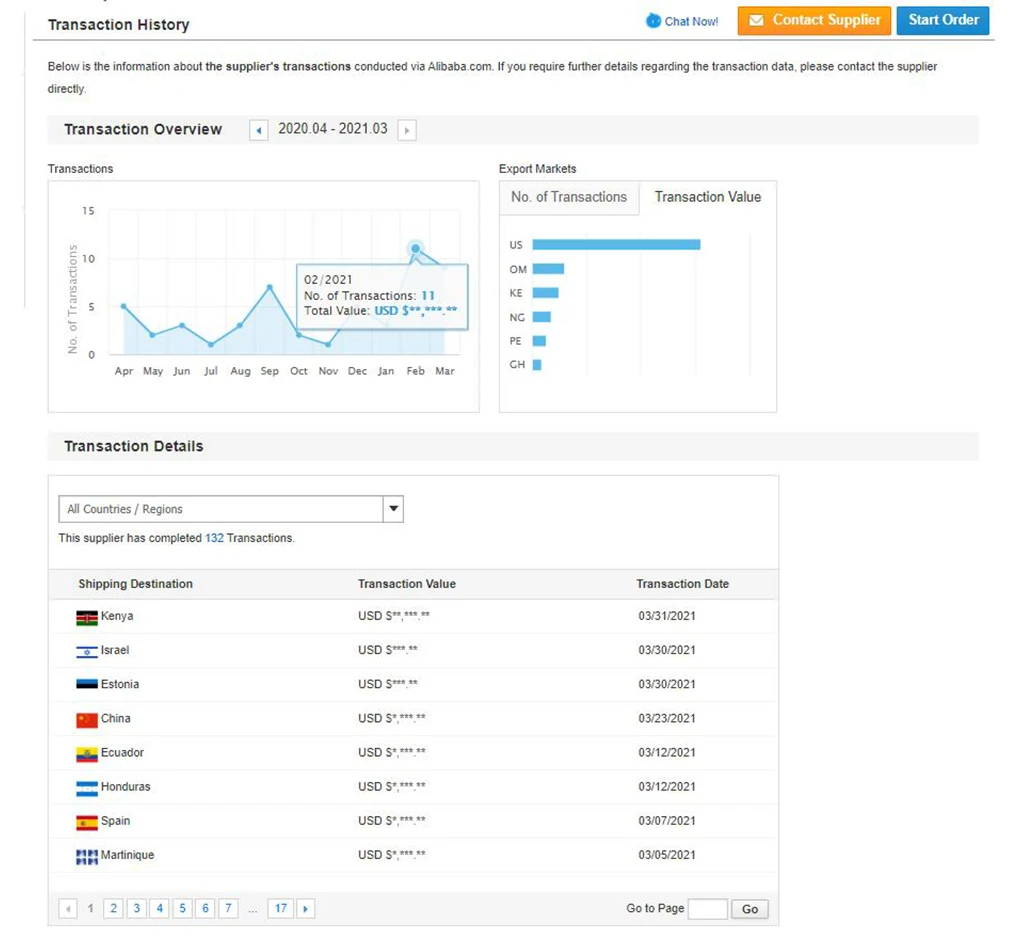
Task: Click the Apr data point on chart
Action: coord(123,306)
